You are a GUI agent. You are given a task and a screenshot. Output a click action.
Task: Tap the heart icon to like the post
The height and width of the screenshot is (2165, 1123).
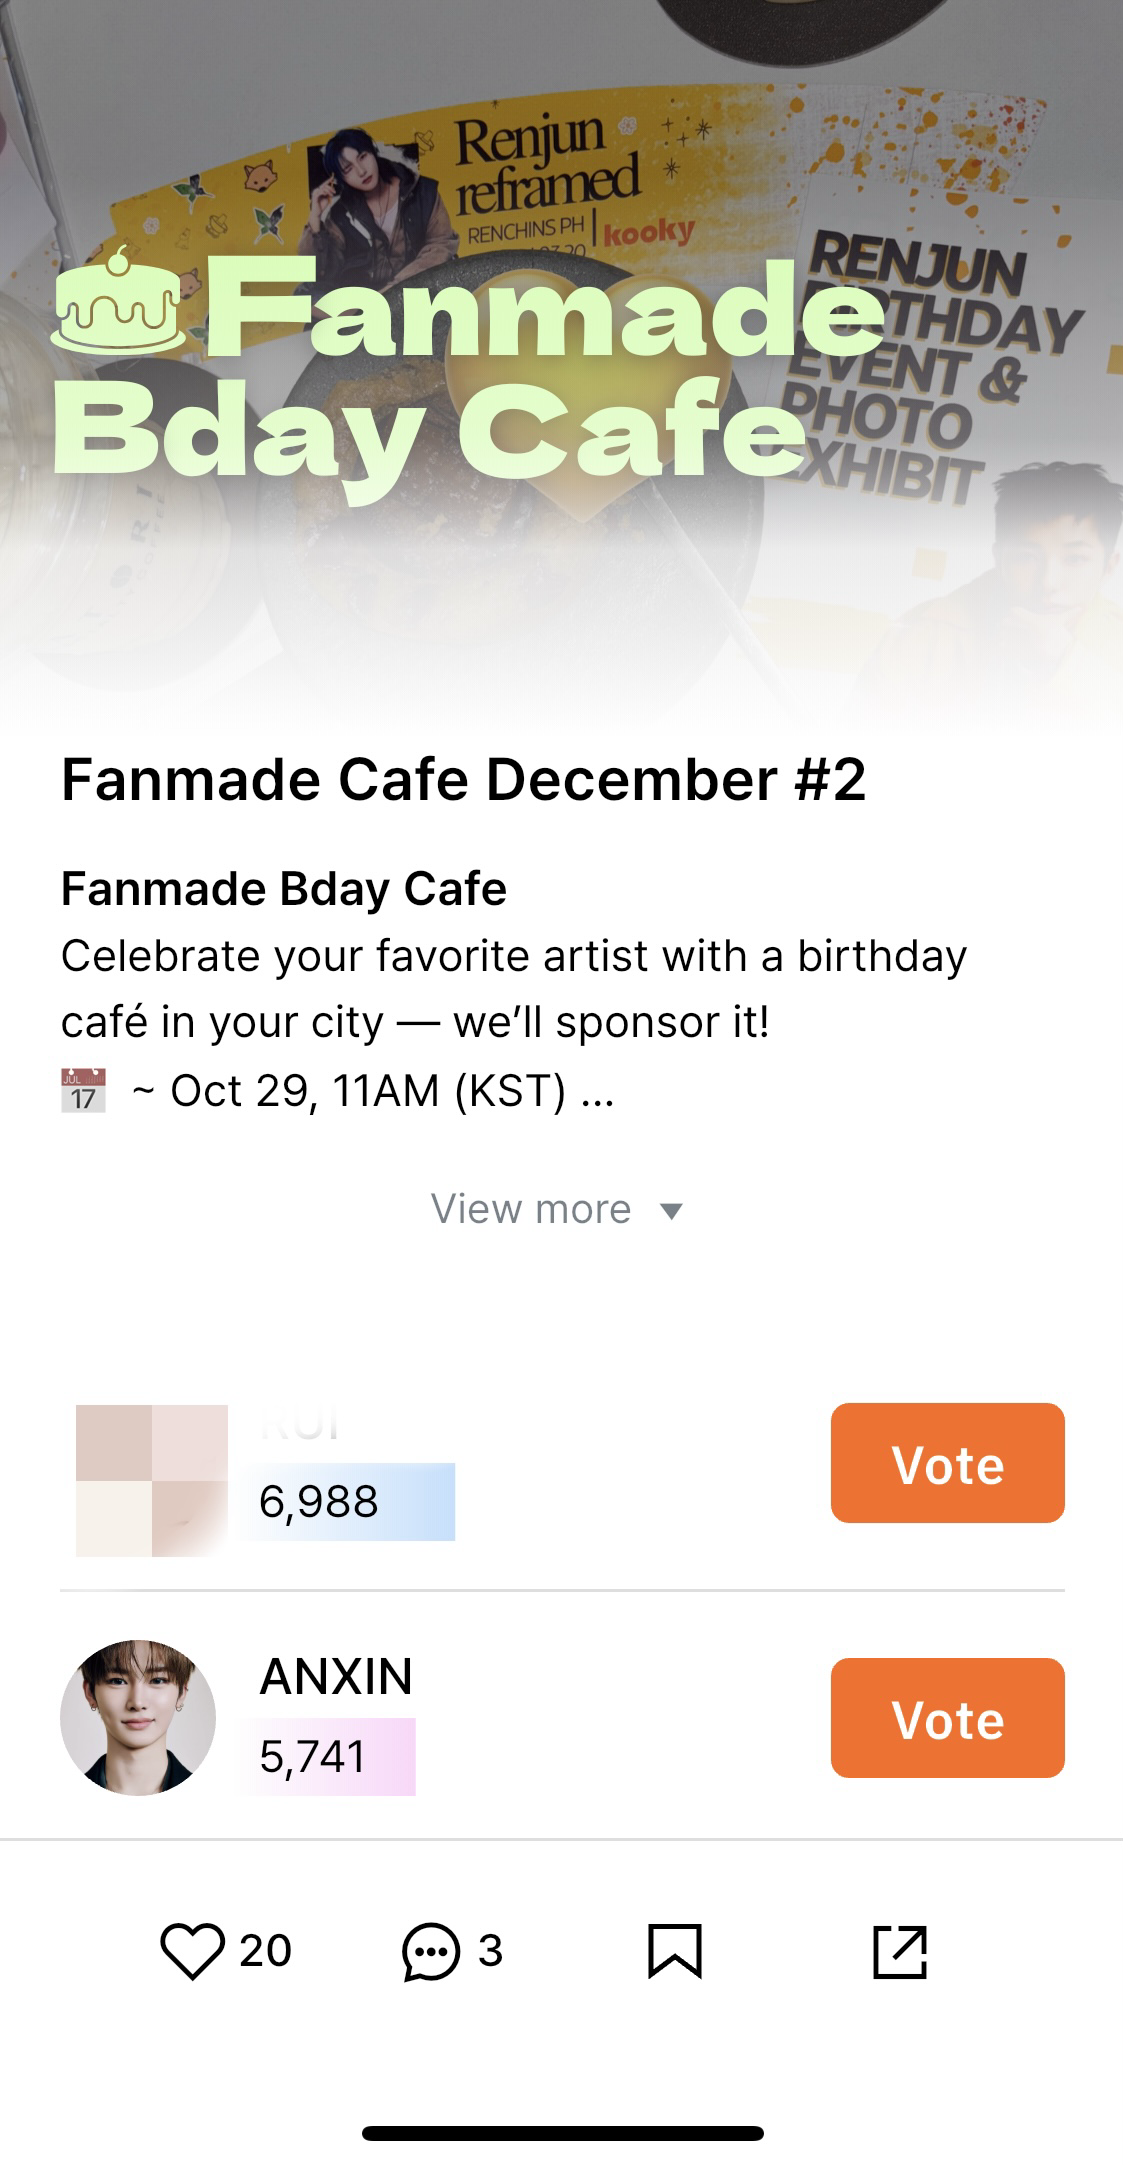point(192,1951)
